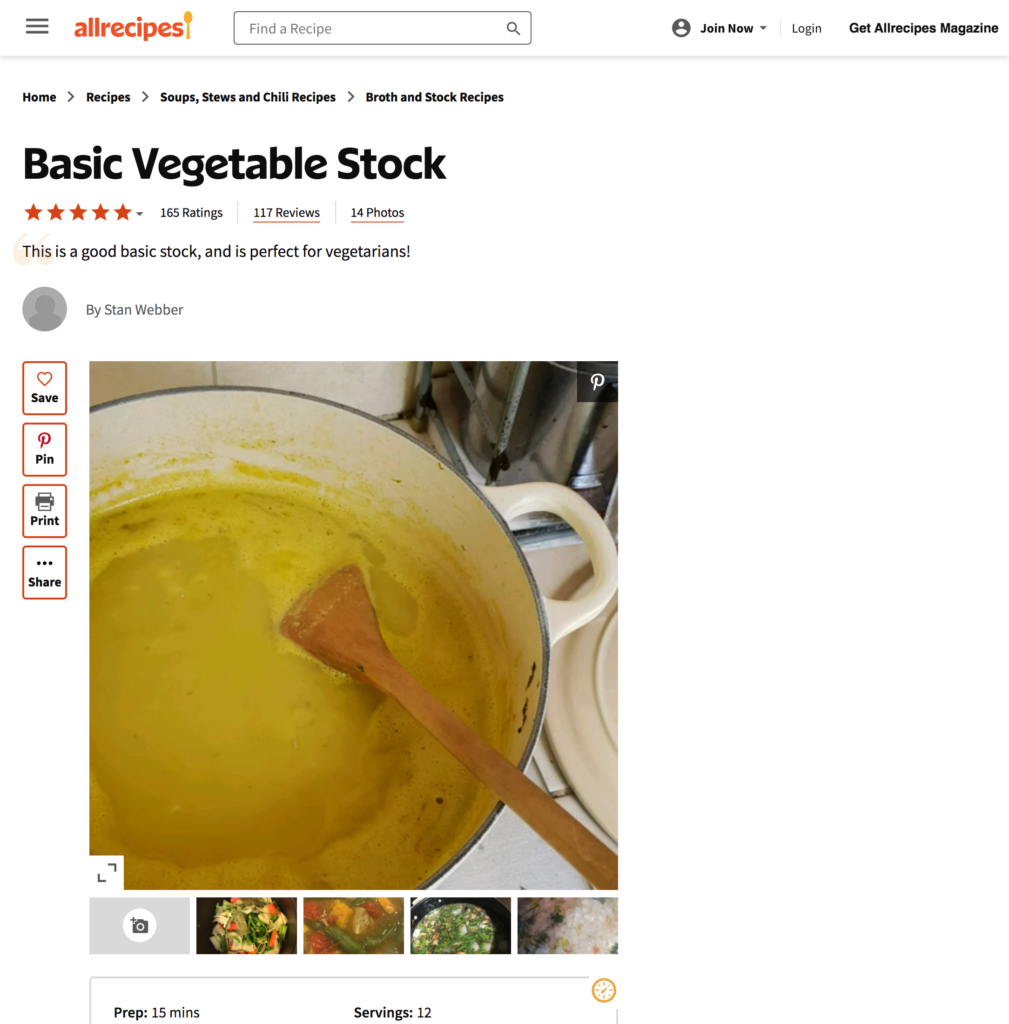The height and width of the screenshot is (1024, 1009).
Task: Expand the main photo to fullscreen
Action: point(106,872)
